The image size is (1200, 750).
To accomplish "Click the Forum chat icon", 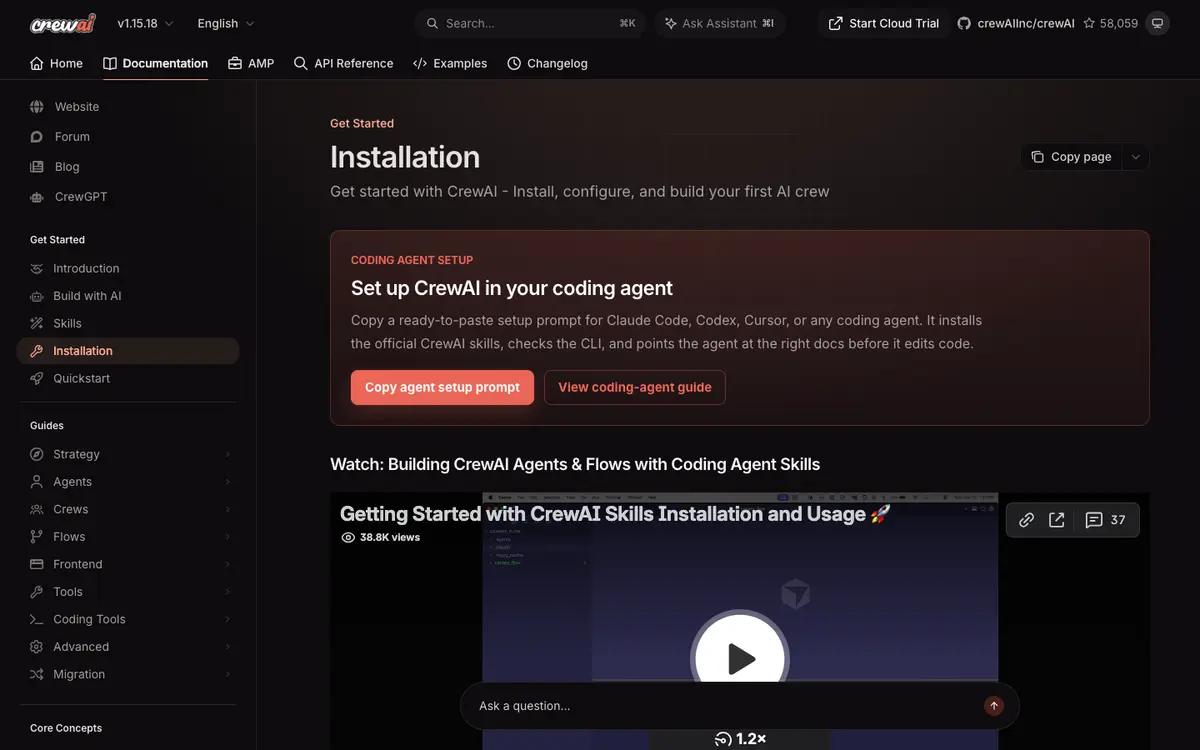I will 37,137.
